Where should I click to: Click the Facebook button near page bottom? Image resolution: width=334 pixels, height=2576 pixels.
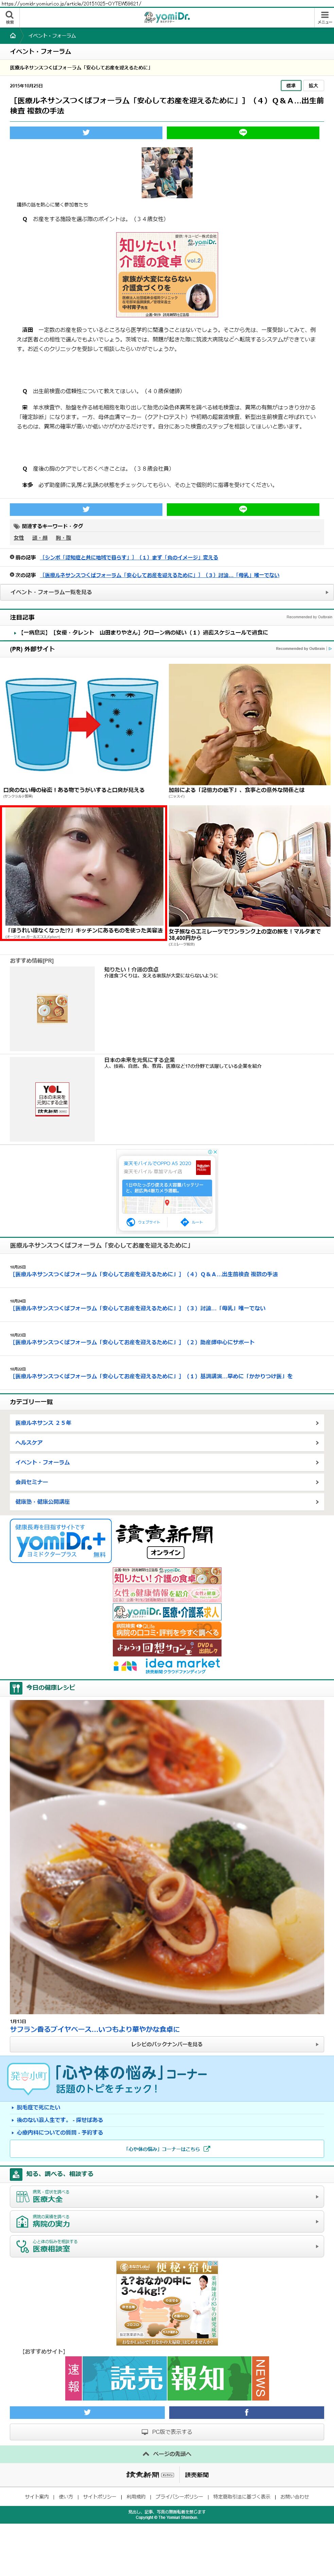246,2411
